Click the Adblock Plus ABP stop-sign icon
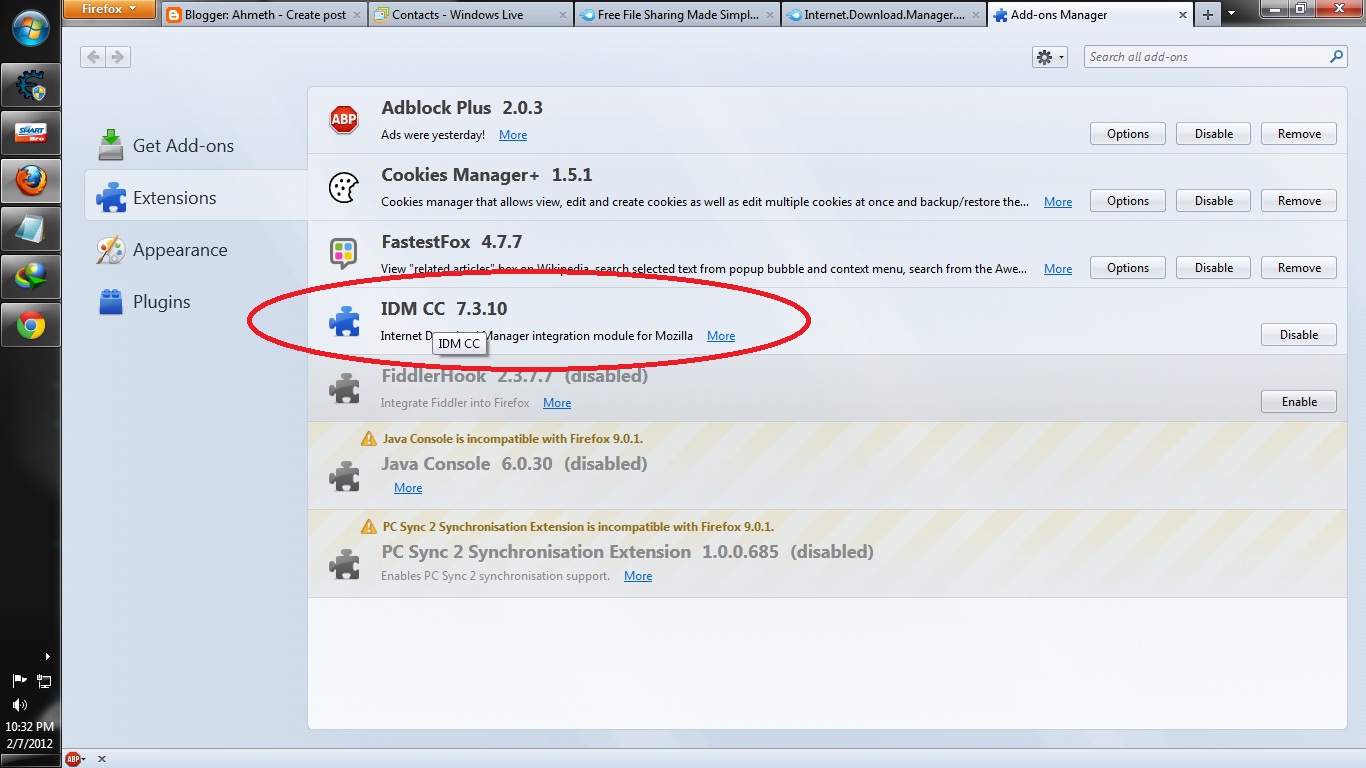This screenshot has width=1366, height=768. pos(344,120)
